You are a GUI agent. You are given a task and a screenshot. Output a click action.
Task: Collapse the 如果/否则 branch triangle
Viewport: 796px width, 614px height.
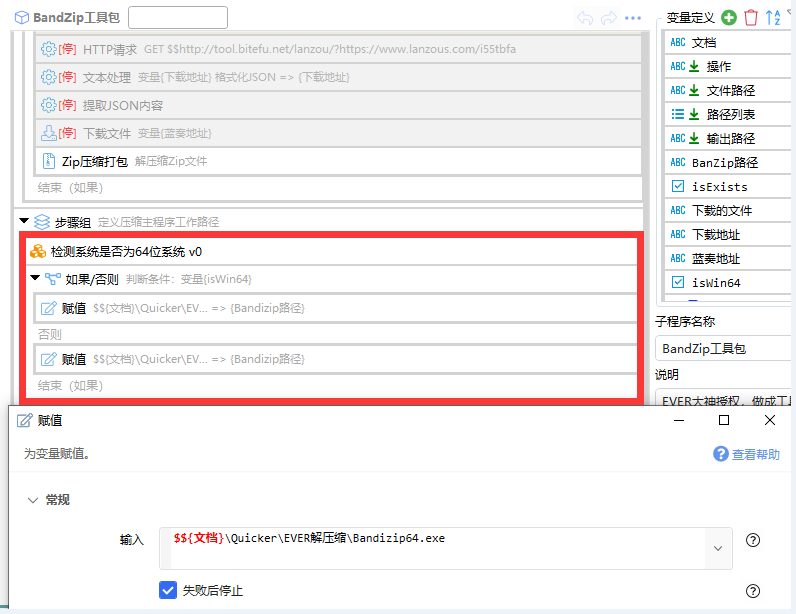point(35,278)
